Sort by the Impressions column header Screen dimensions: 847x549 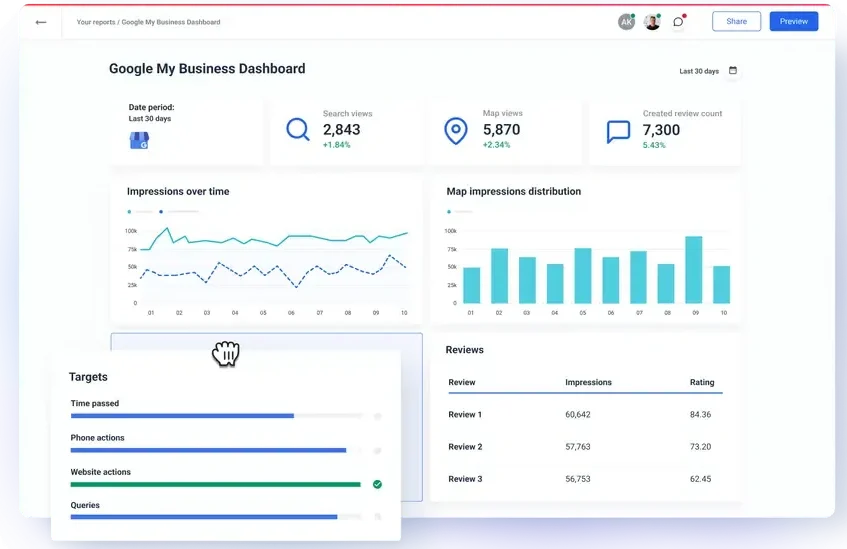588,382
